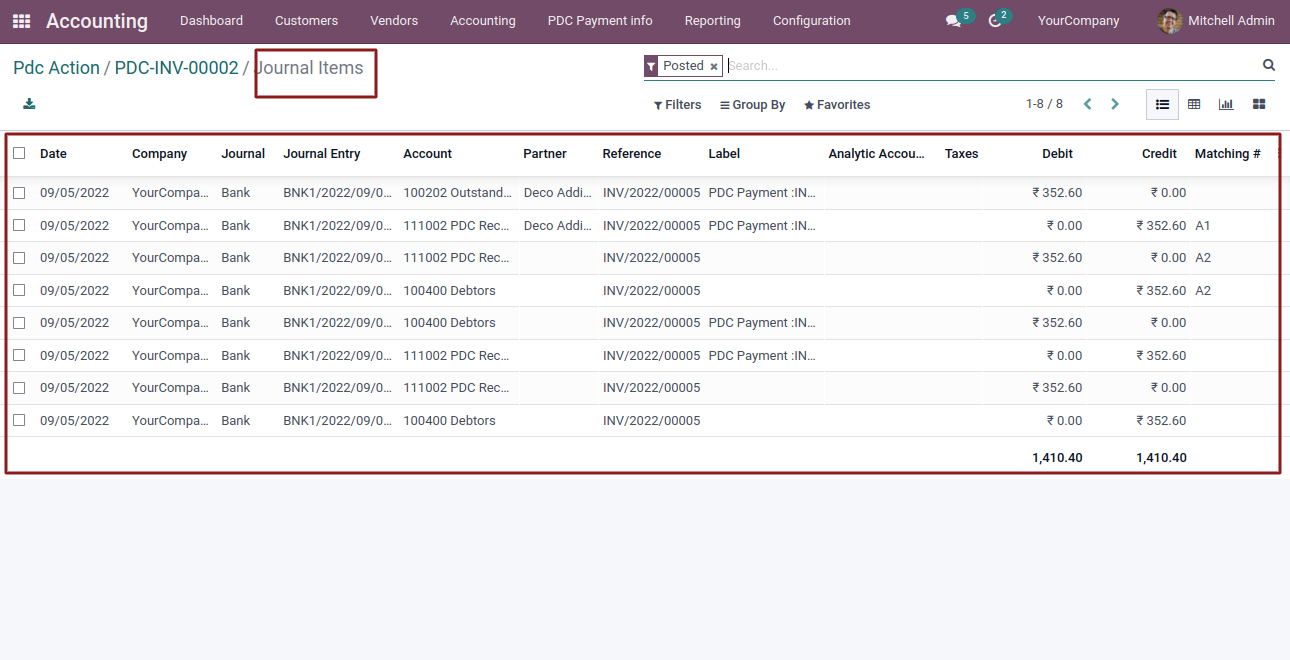1290x660 pixels.
Task: Open the Reporting menu
Action: (713, 21)
